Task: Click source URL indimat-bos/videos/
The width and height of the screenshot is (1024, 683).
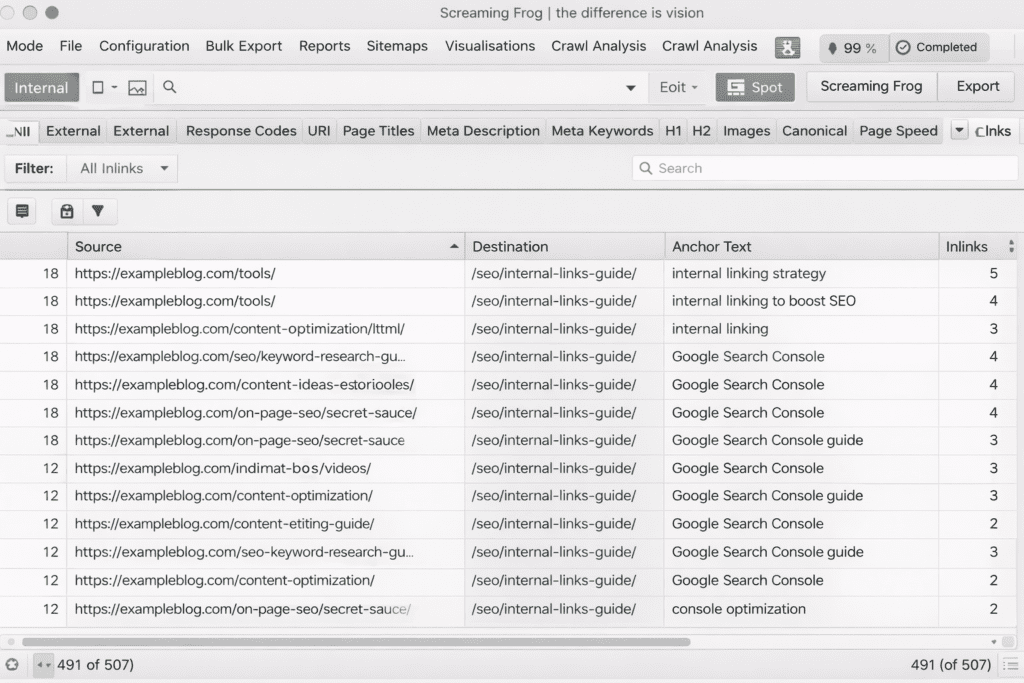Action: (x=223, y=468)
